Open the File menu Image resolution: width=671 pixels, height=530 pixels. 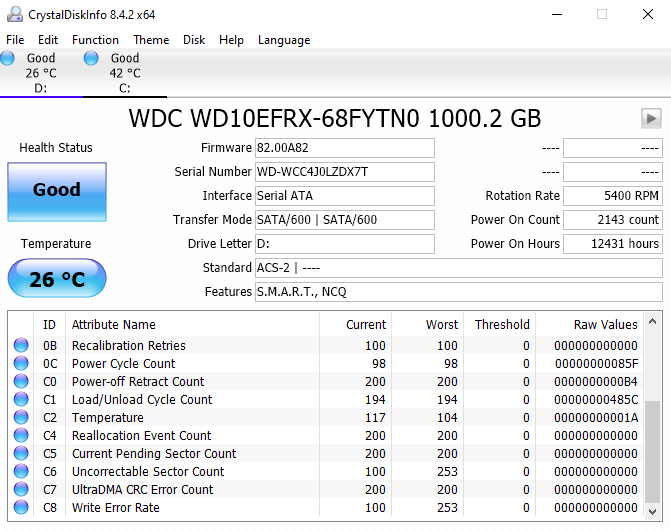15,40
